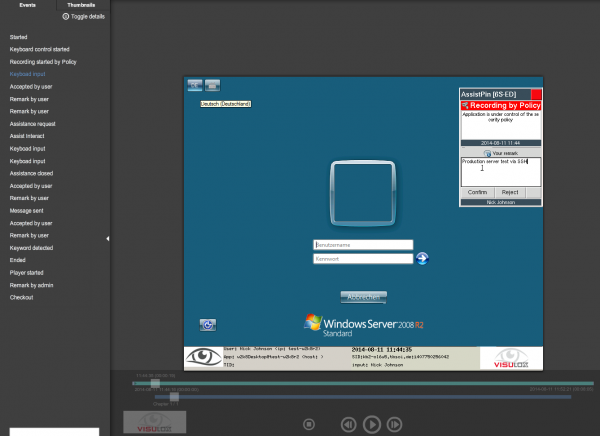This screenshot has height=436, width=600.
Task: Step back one frame in playback
Action: click(348, 424)
